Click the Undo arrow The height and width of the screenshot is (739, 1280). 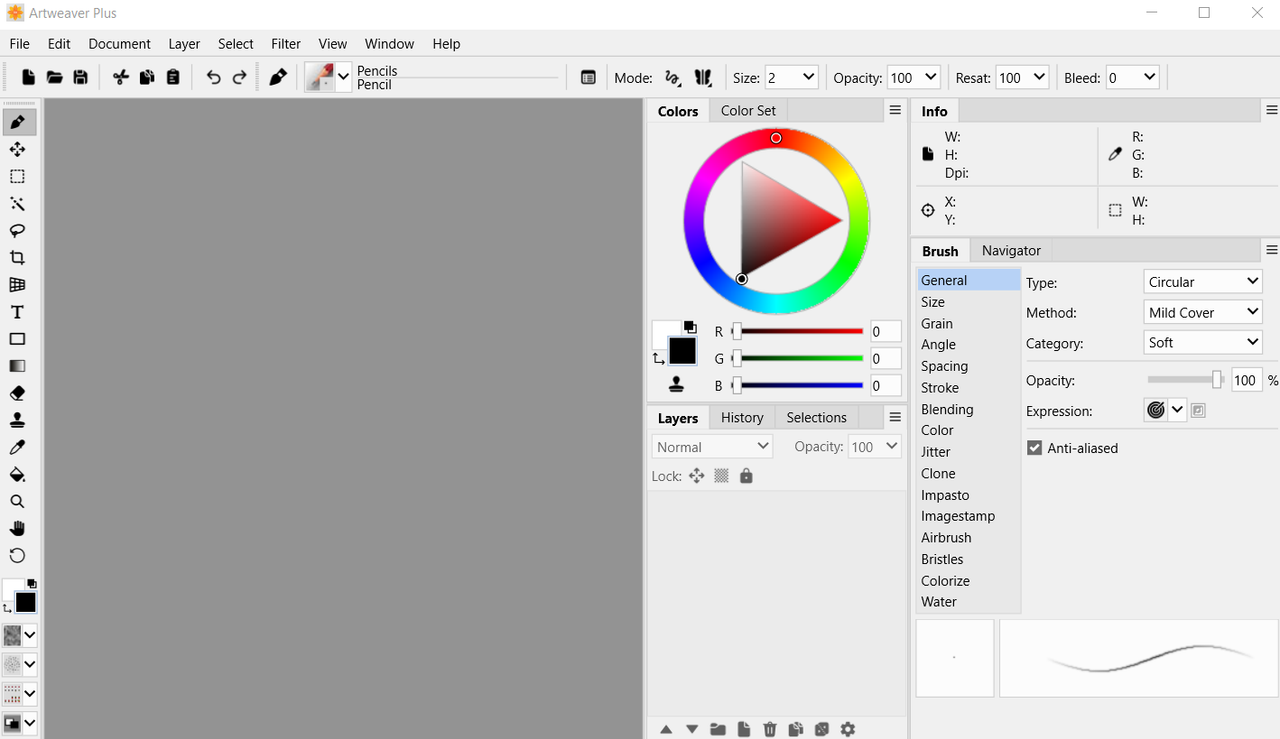click(213, 77)
